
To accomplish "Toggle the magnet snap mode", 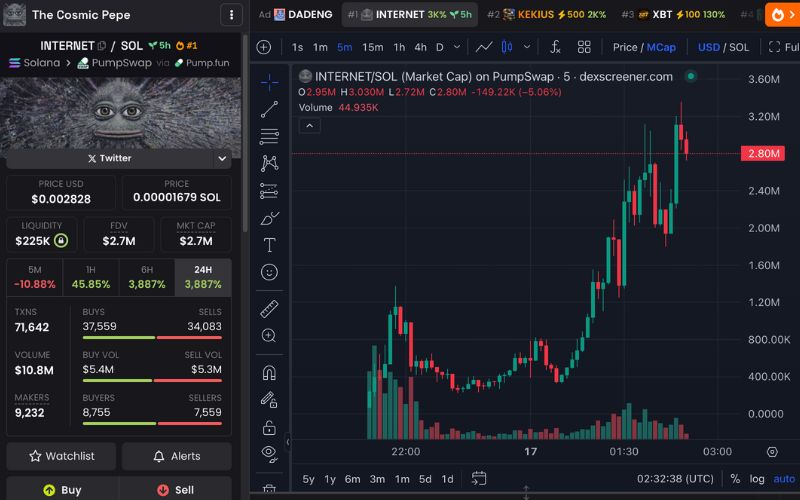I will 269,373.
